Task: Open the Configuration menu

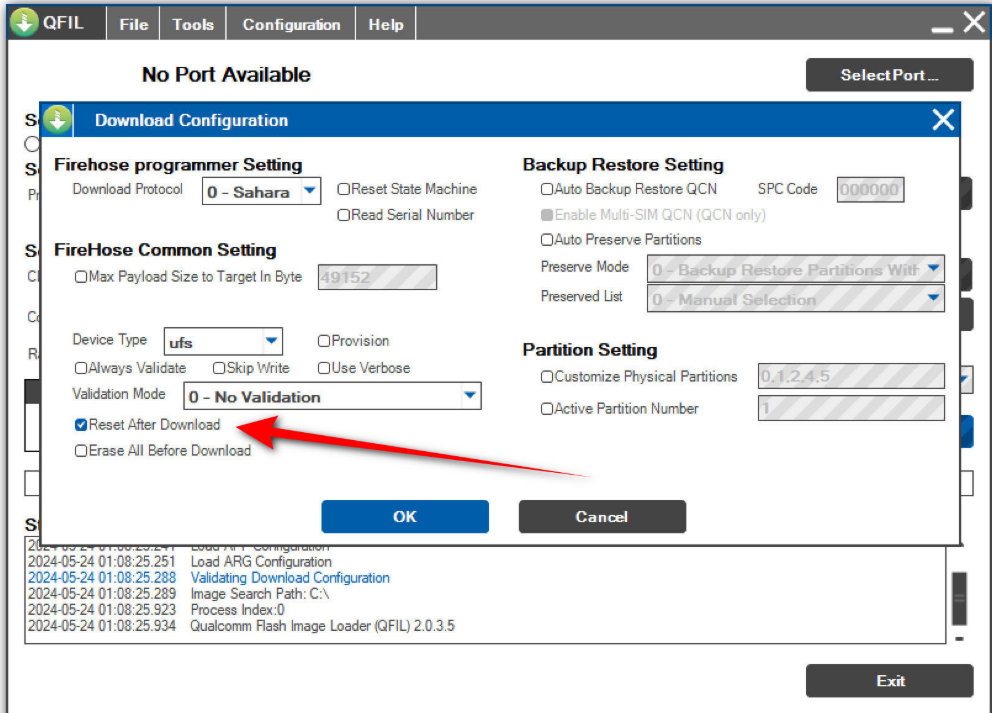Action: tap(291, 24)
